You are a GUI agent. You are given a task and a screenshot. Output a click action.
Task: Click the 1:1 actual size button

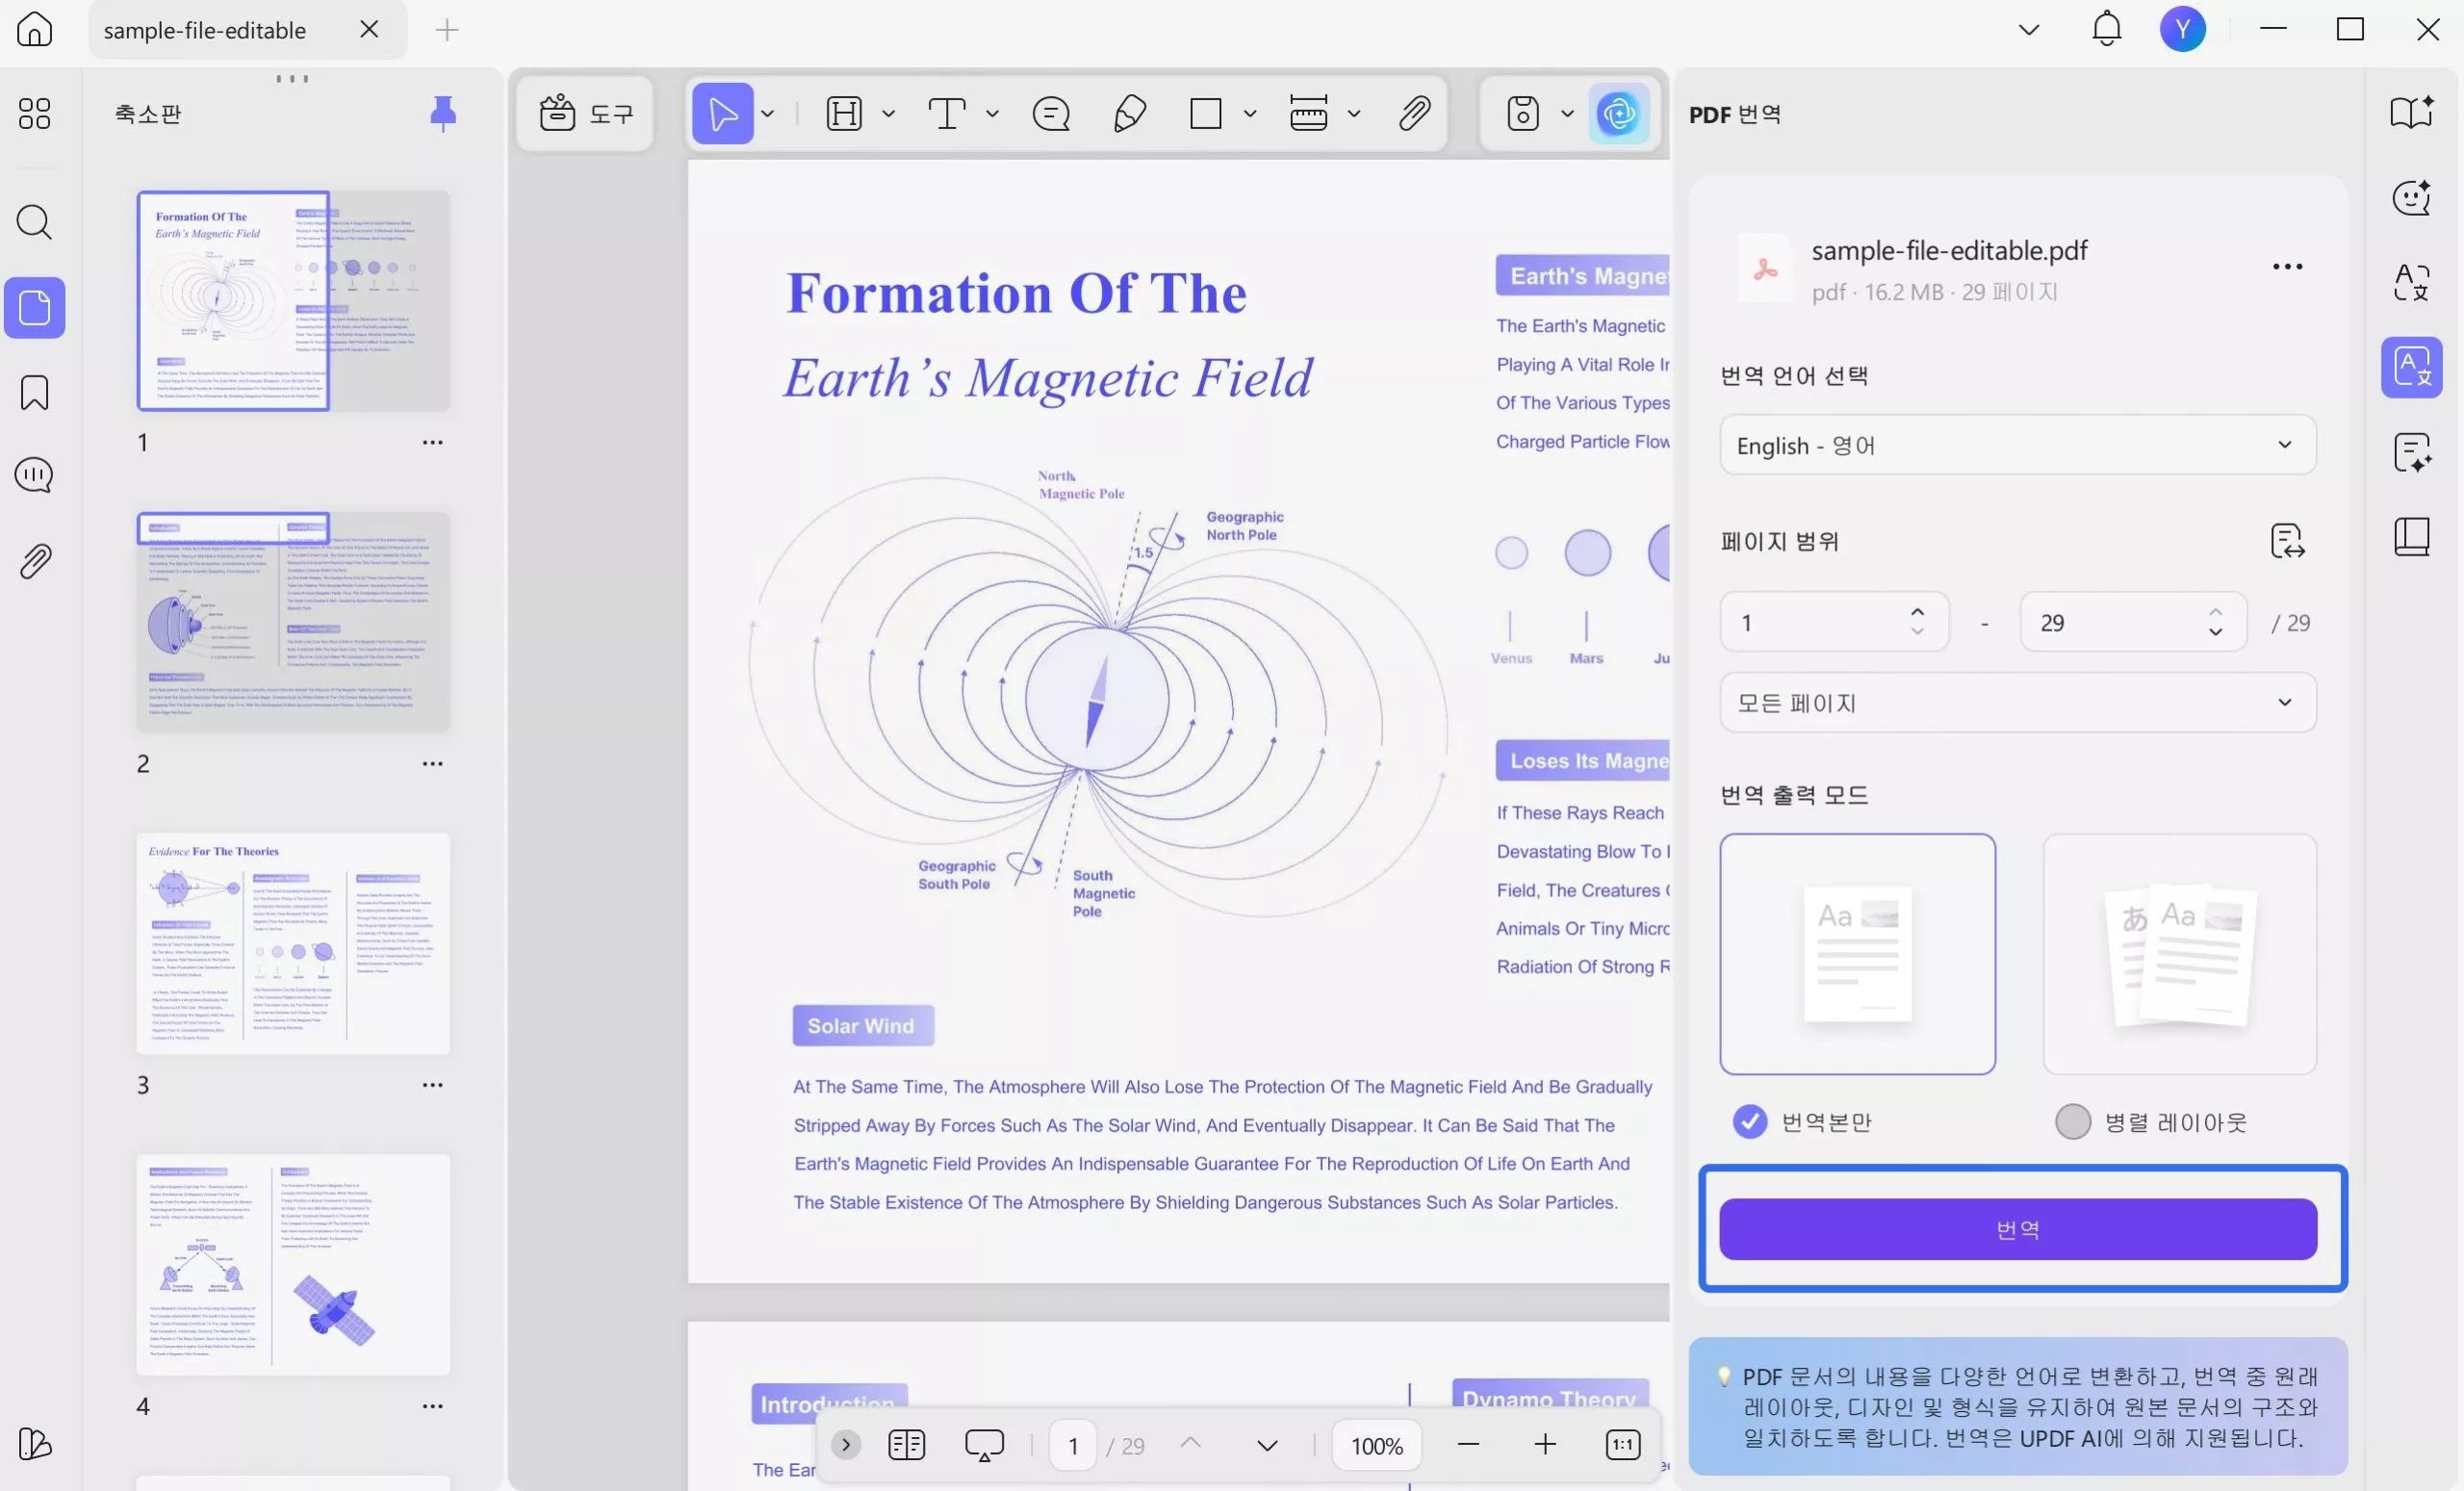click(1622, 1444)
